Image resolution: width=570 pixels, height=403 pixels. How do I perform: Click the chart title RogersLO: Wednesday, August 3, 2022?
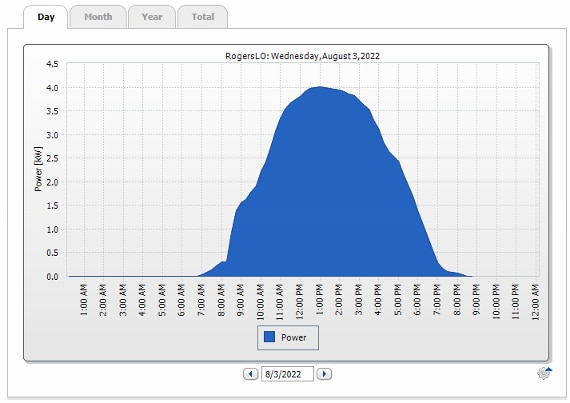point(302,56)
